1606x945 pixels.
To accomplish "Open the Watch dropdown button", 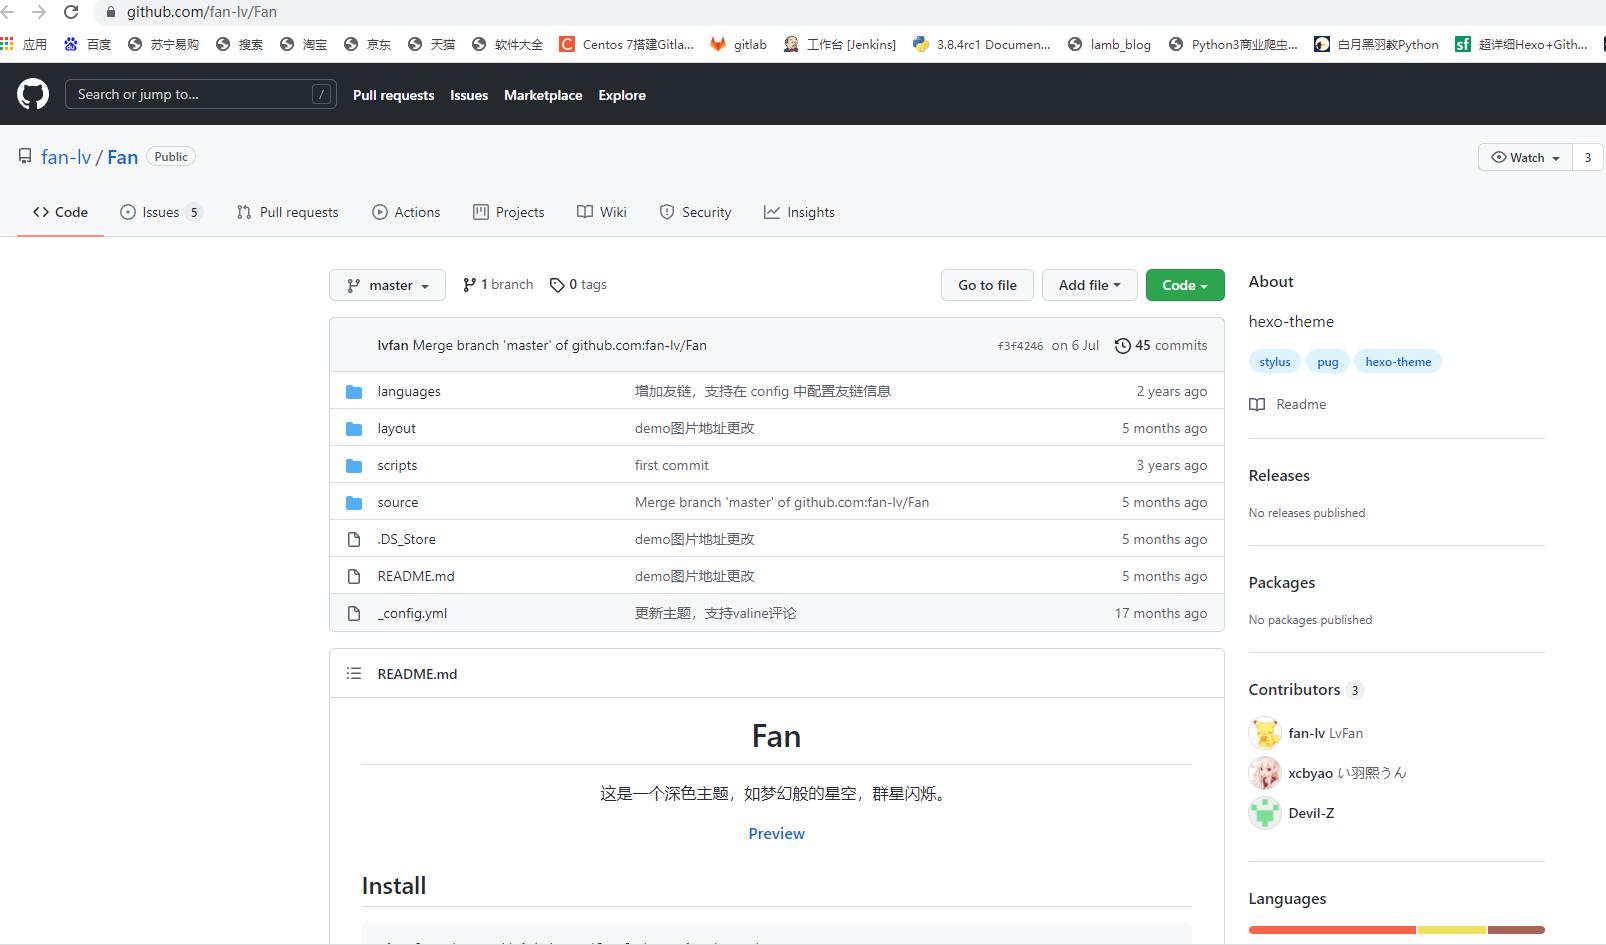I will coord(1525,157).
